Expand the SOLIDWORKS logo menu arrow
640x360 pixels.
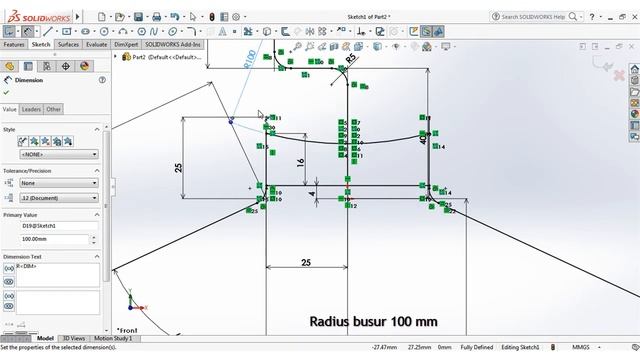click(78, 17)
